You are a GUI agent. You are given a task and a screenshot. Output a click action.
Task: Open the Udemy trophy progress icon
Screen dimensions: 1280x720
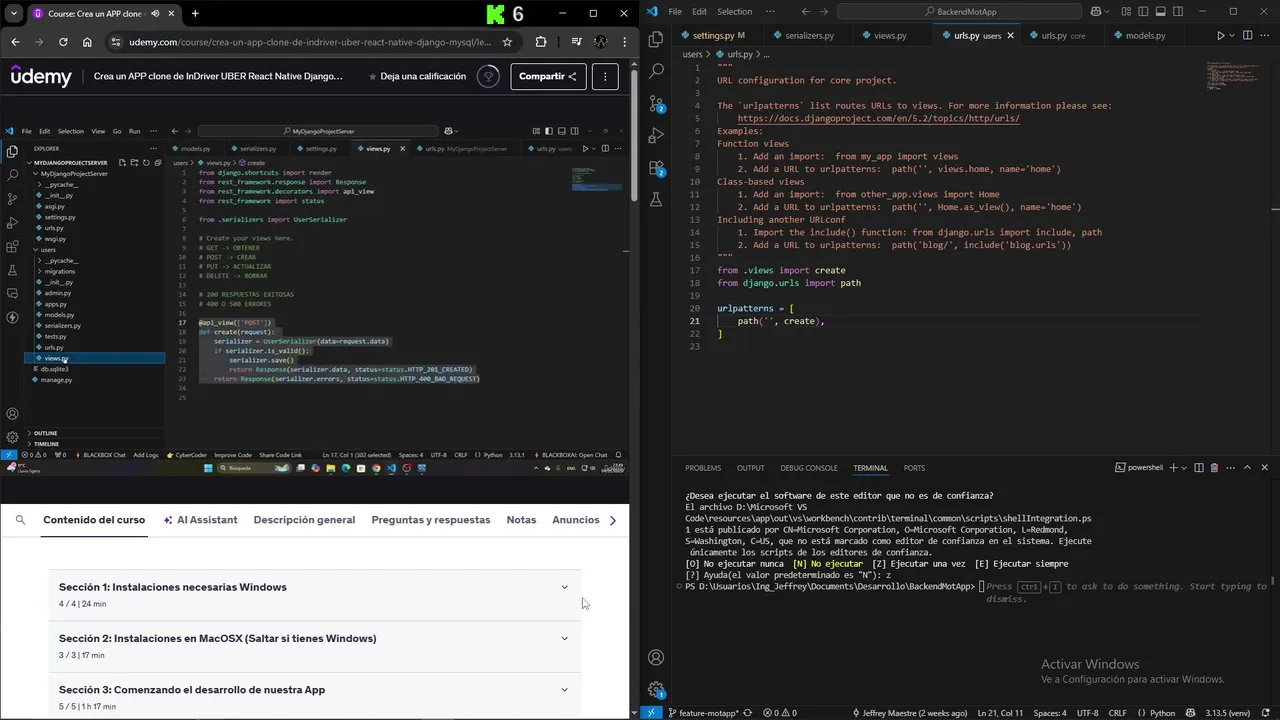point(488,76)
